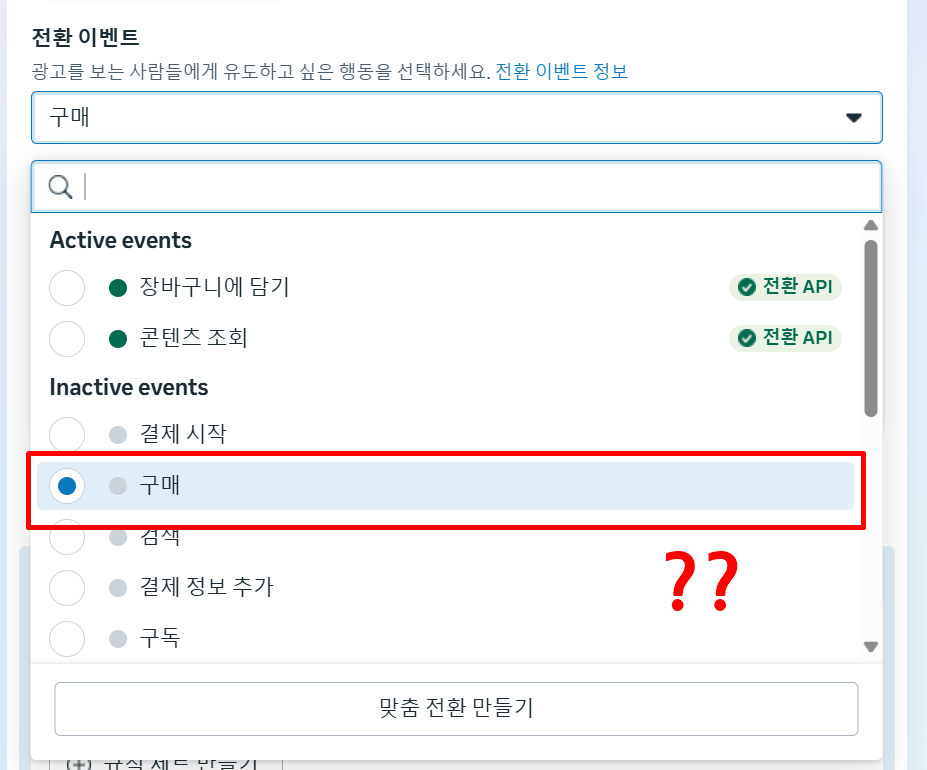Click the green checkmark on 콘텐츠 조회 API badge

pos(747,338)
